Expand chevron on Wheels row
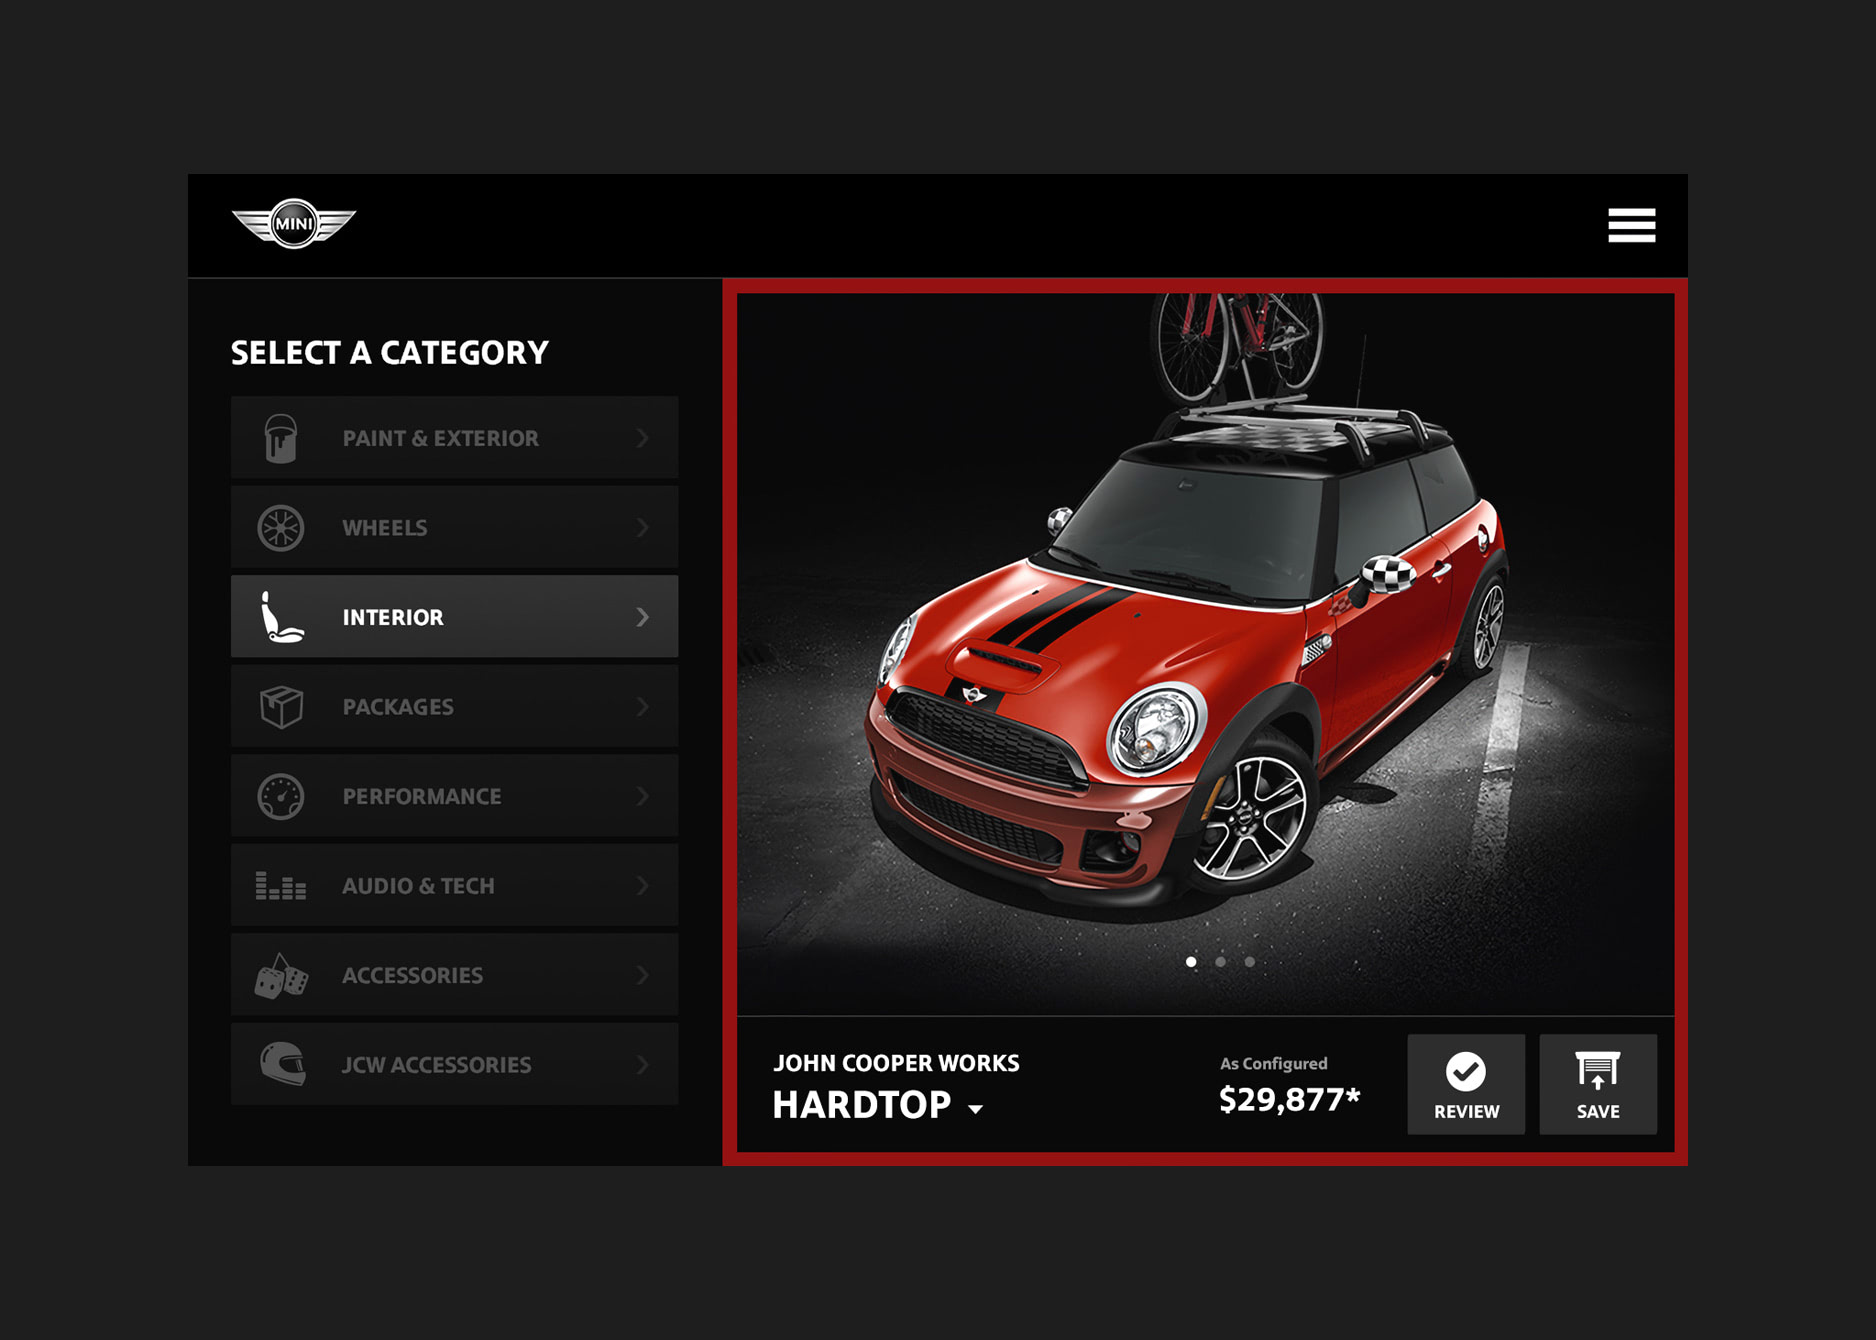Screen dimensions: 1876x1340 click(643, 528)
